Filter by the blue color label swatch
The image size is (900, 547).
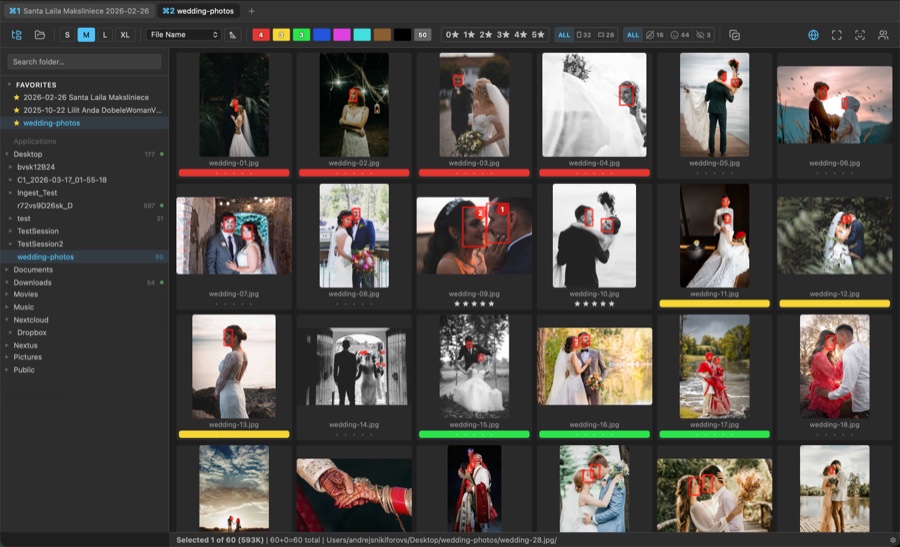tap(321, 35)
